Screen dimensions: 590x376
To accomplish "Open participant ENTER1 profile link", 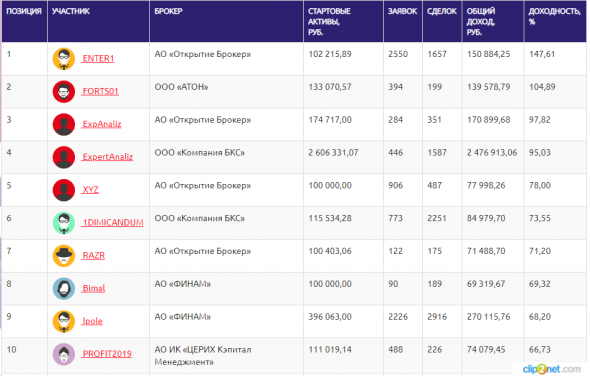I will click(x=98, y=58).
